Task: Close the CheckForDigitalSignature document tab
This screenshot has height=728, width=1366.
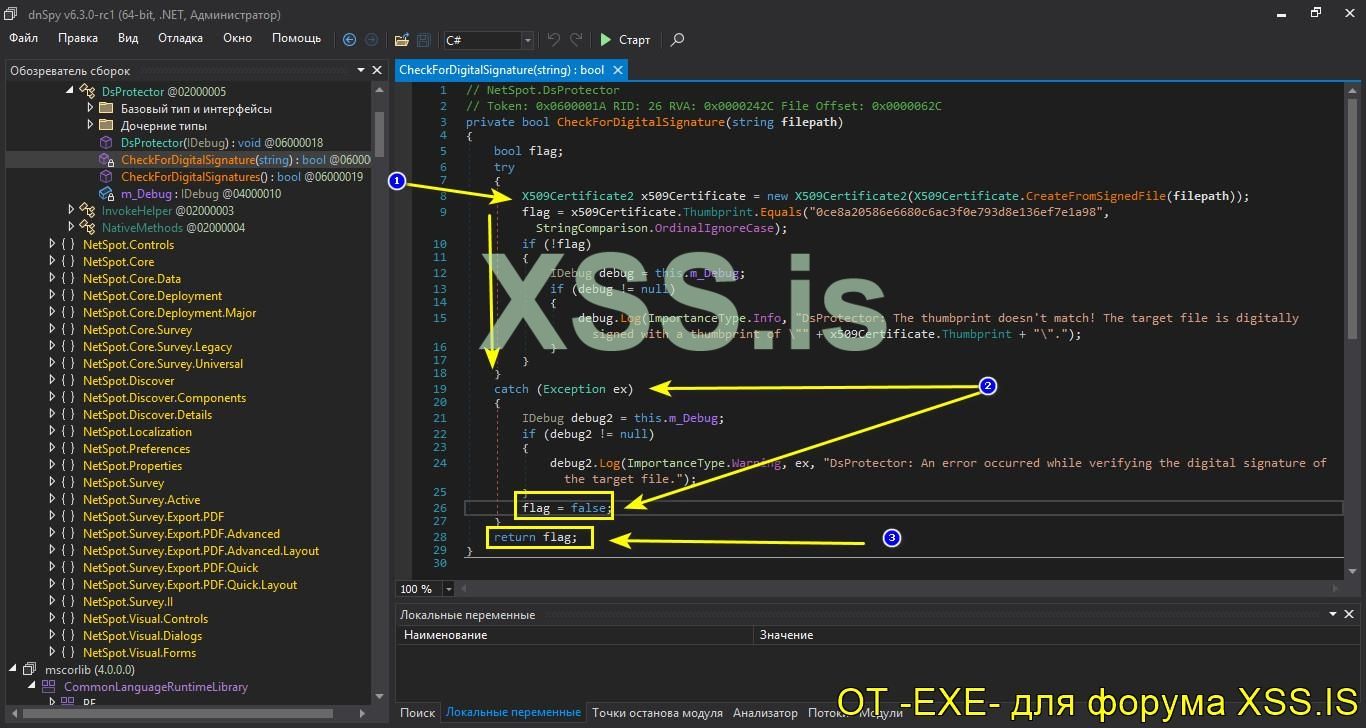Action: coord(618,69)
